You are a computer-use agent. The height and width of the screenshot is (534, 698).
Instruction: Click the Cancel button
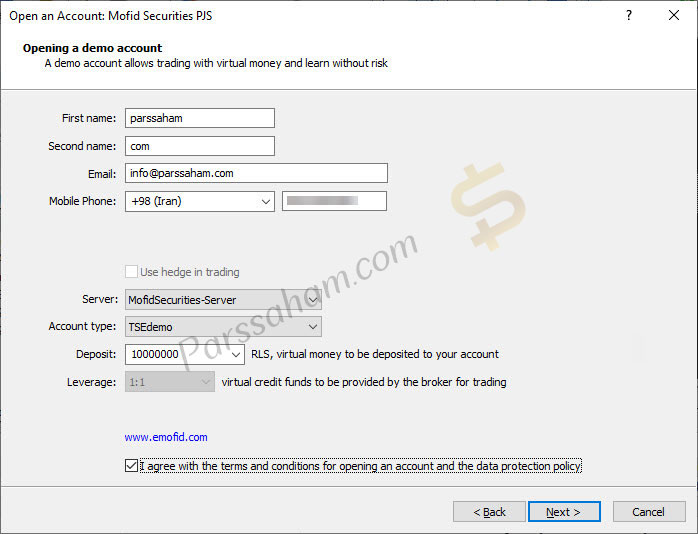(649, 512)
